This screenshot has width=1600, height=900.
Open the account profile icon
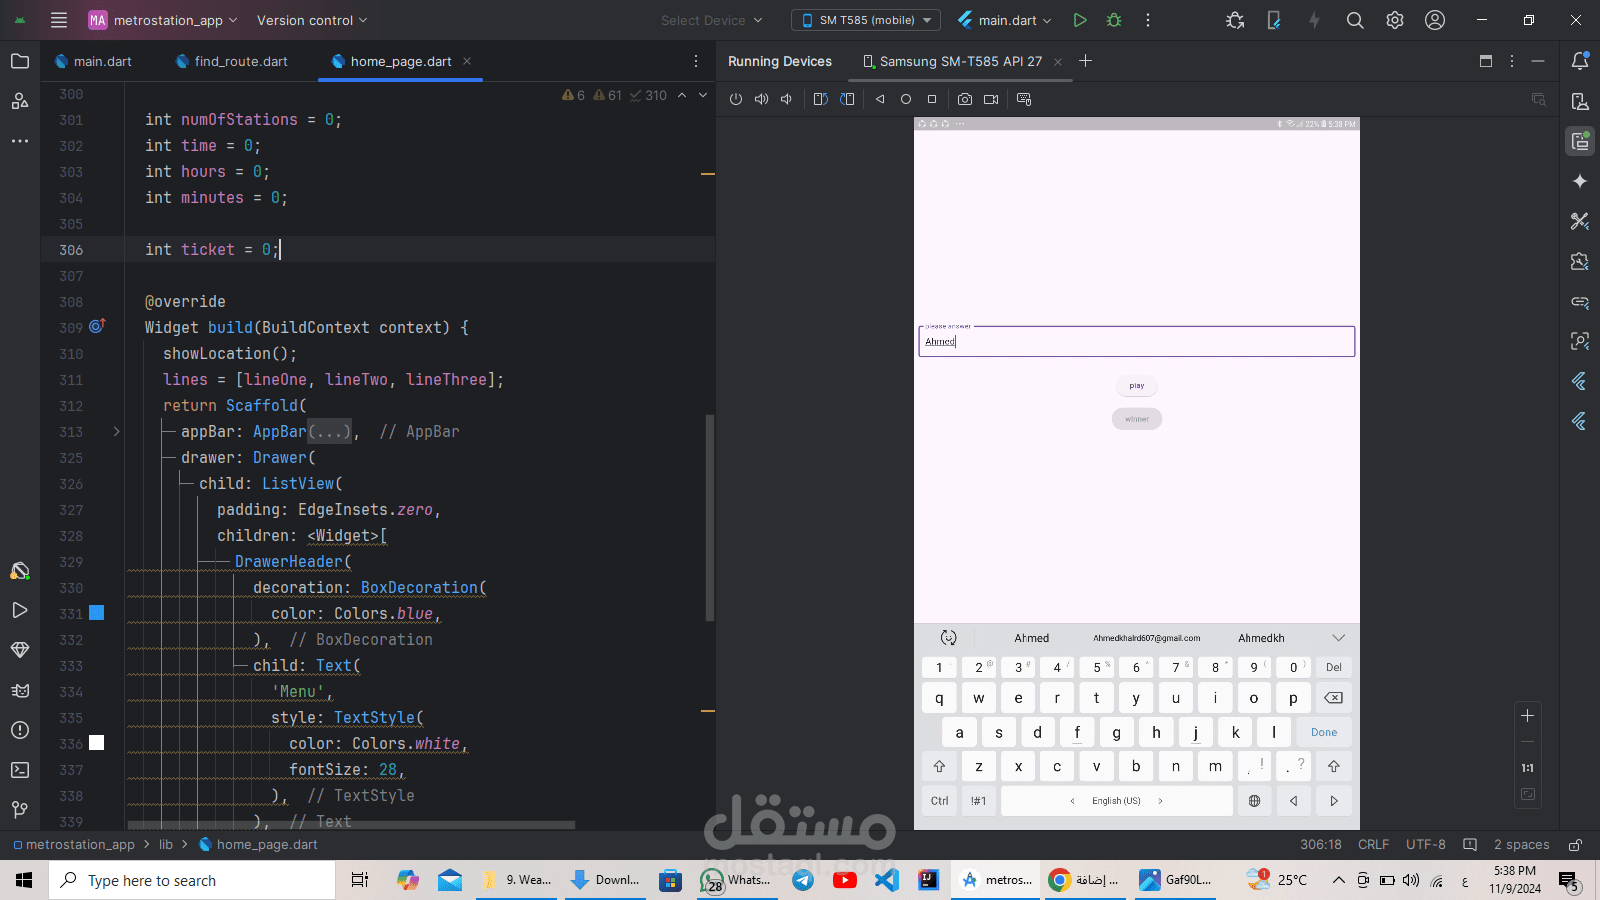coord(1435,20)
